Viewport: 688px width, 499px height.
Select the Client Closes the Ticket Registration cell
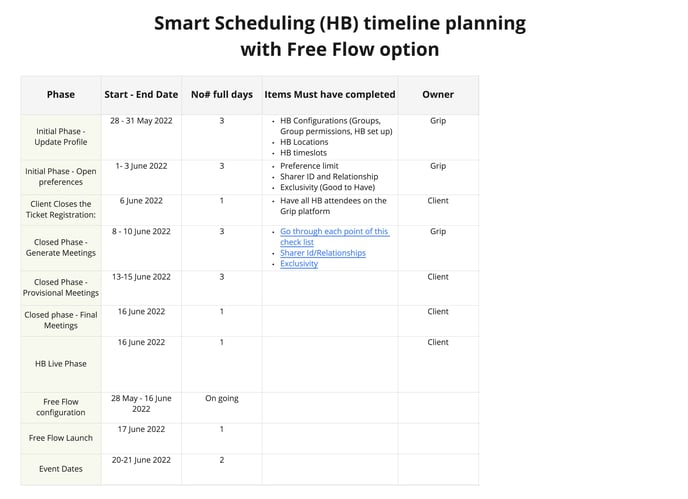(x=61, y=210)
